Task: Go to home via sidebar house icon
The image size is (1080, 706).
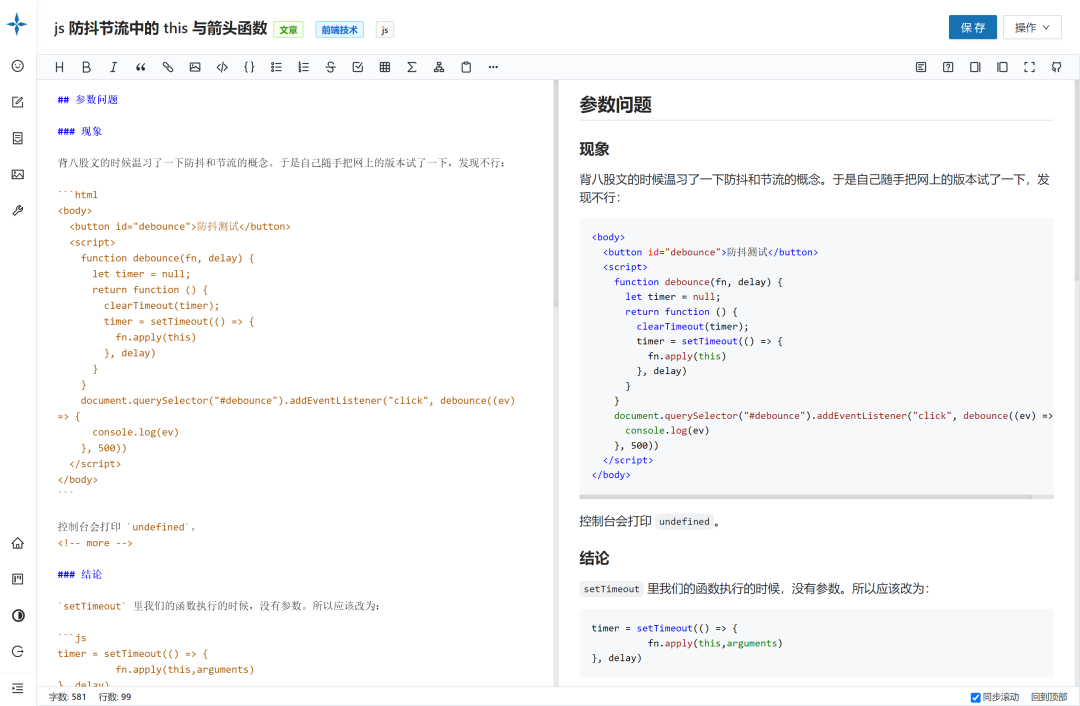Action: (x=18, y=543)
